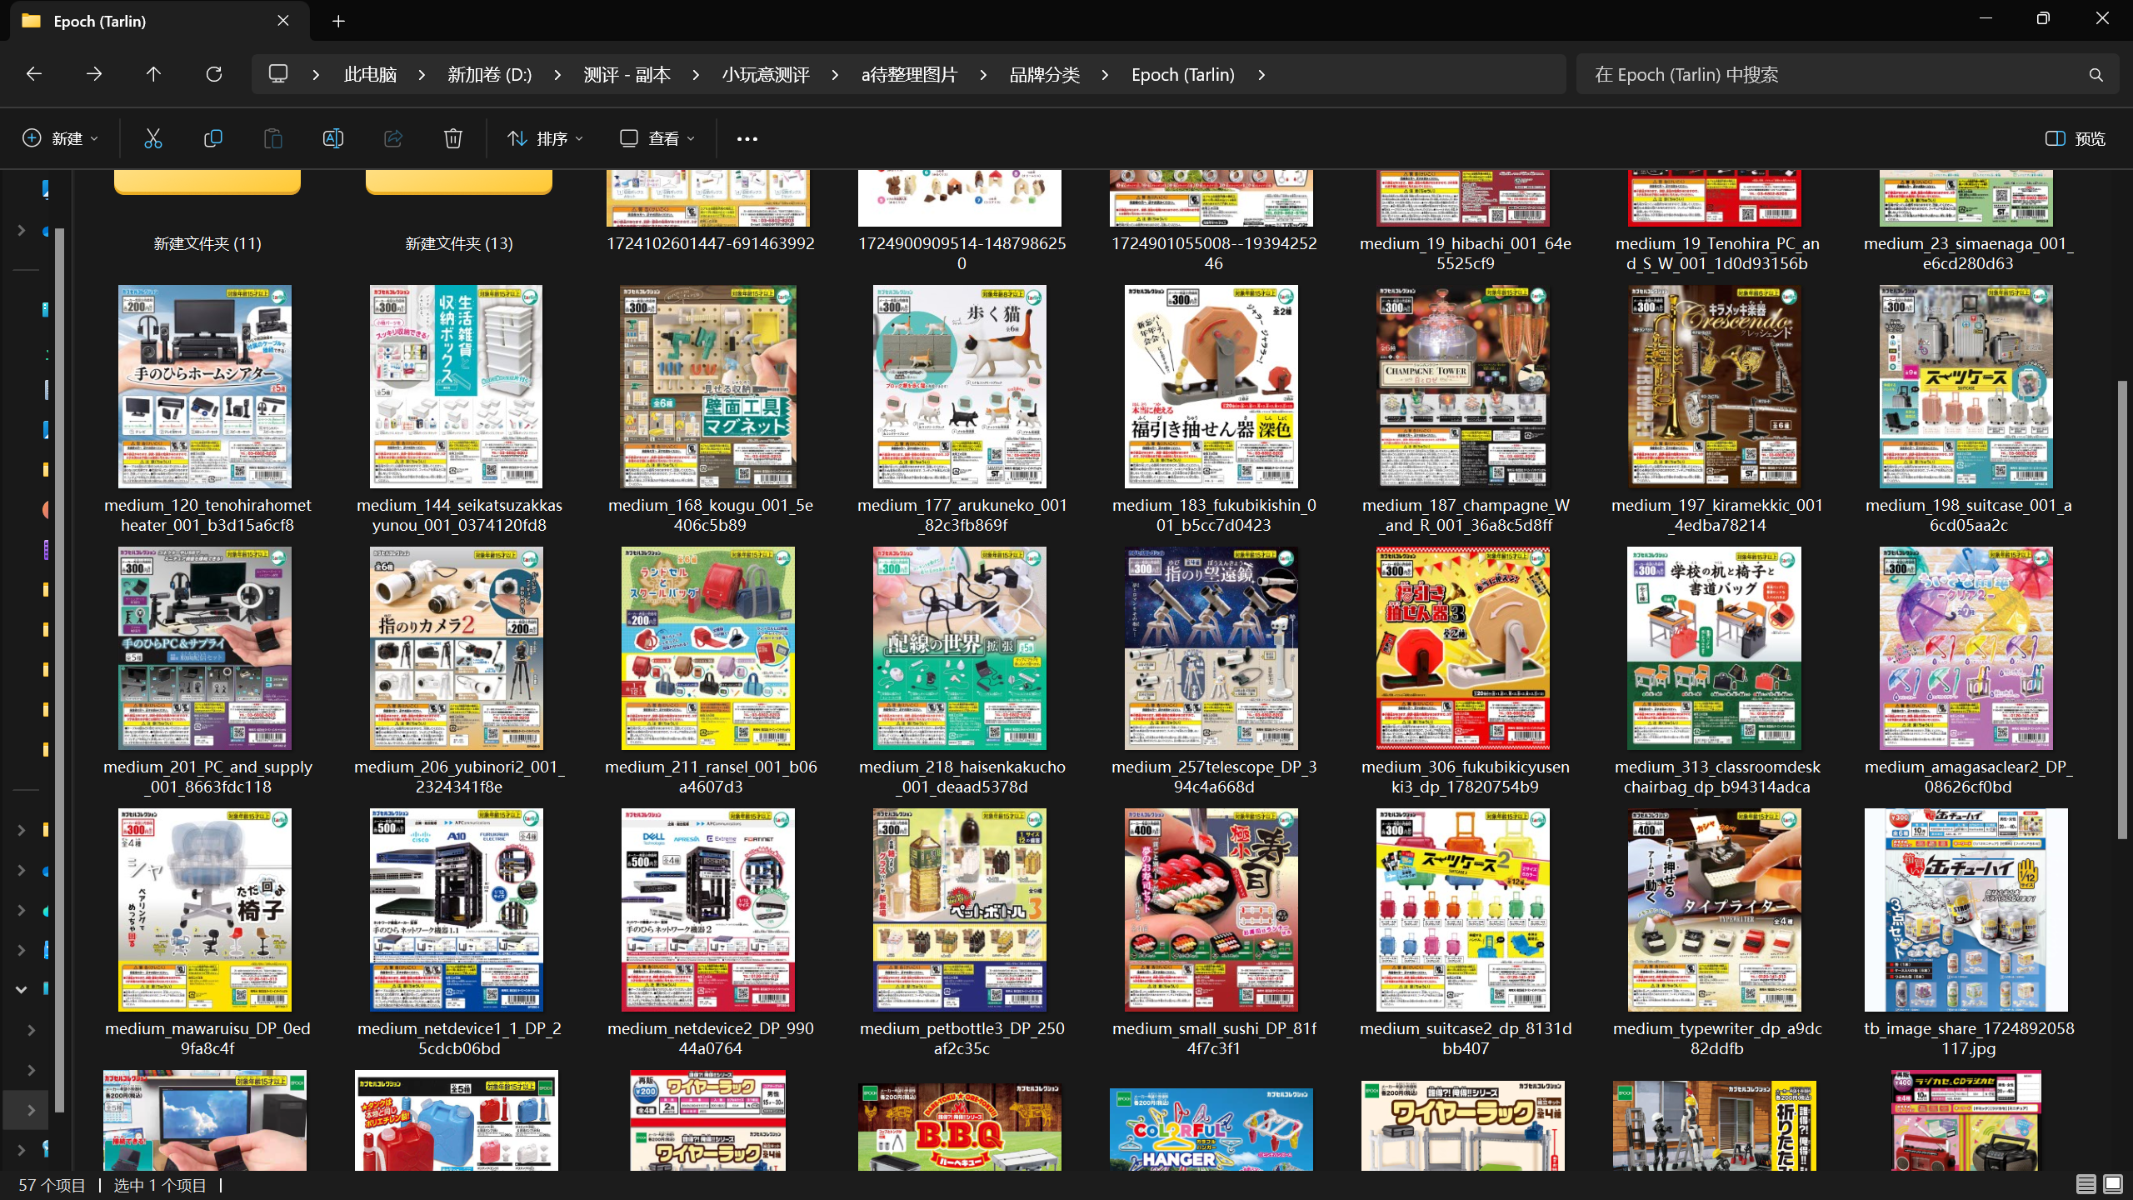Click 小玩意测评 breadcrumb segment

coord(765,75)
